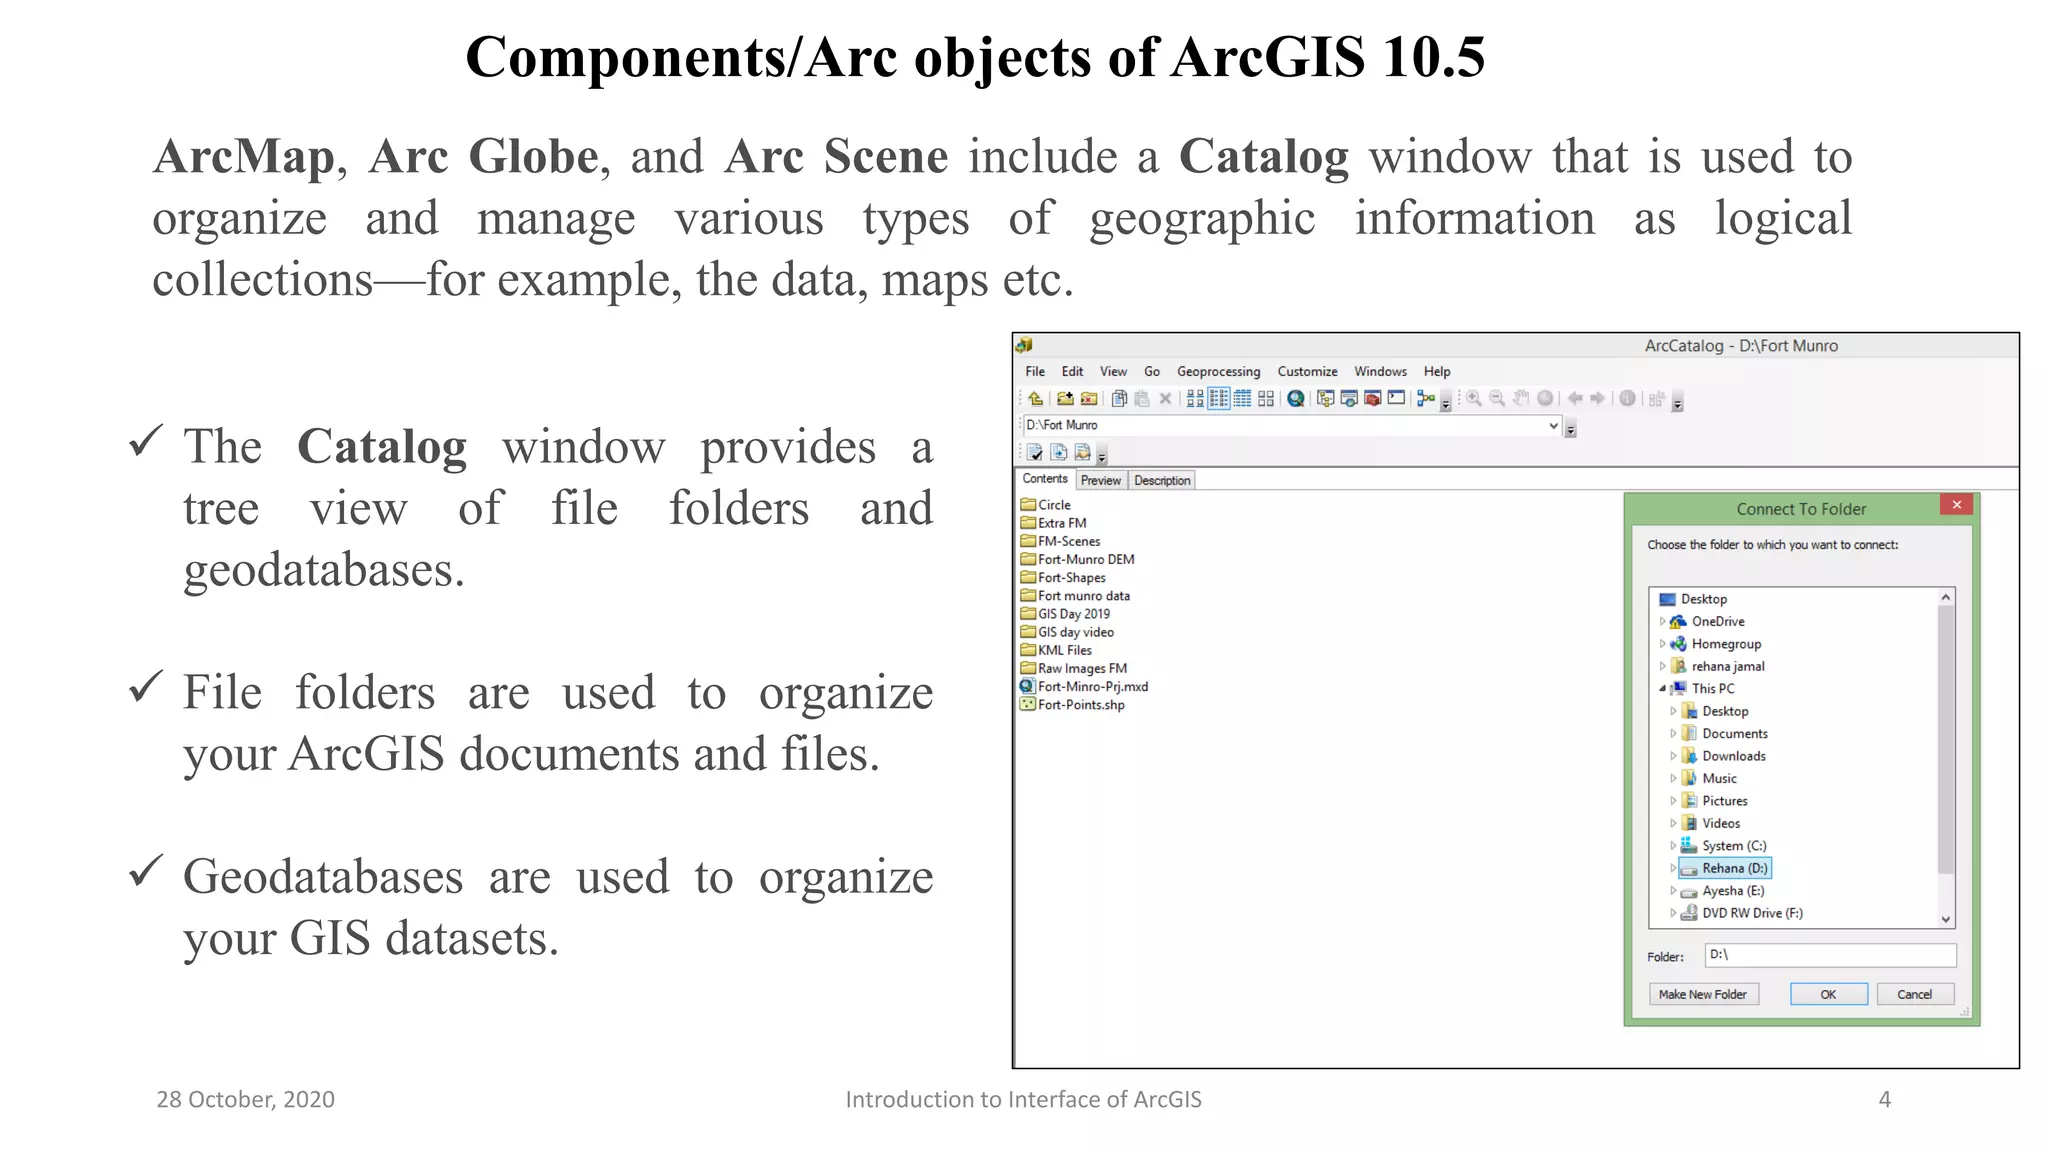The image size is (2048, 1152).
Task: Select the Fort-Points.shp shapefile
Action: (1072, 705)
